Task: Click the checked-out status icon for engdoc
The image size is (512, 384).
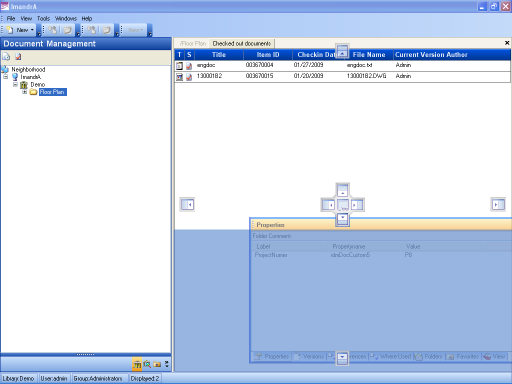Action: point(189,66)
